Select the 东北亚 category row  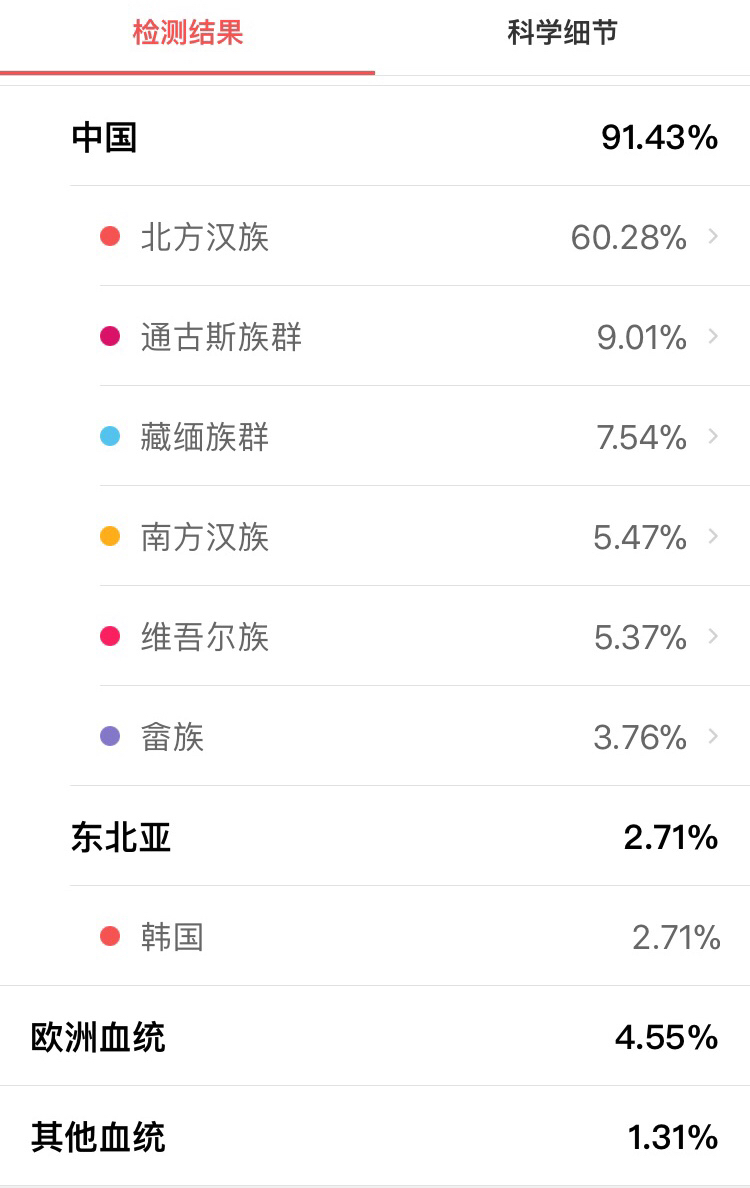click(x=121, y=837)
